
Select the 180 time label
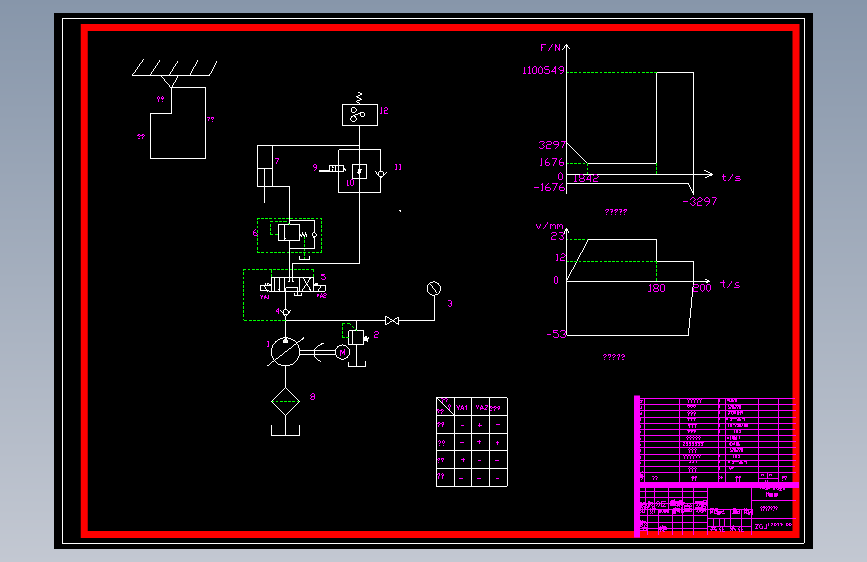pos(656,288)
